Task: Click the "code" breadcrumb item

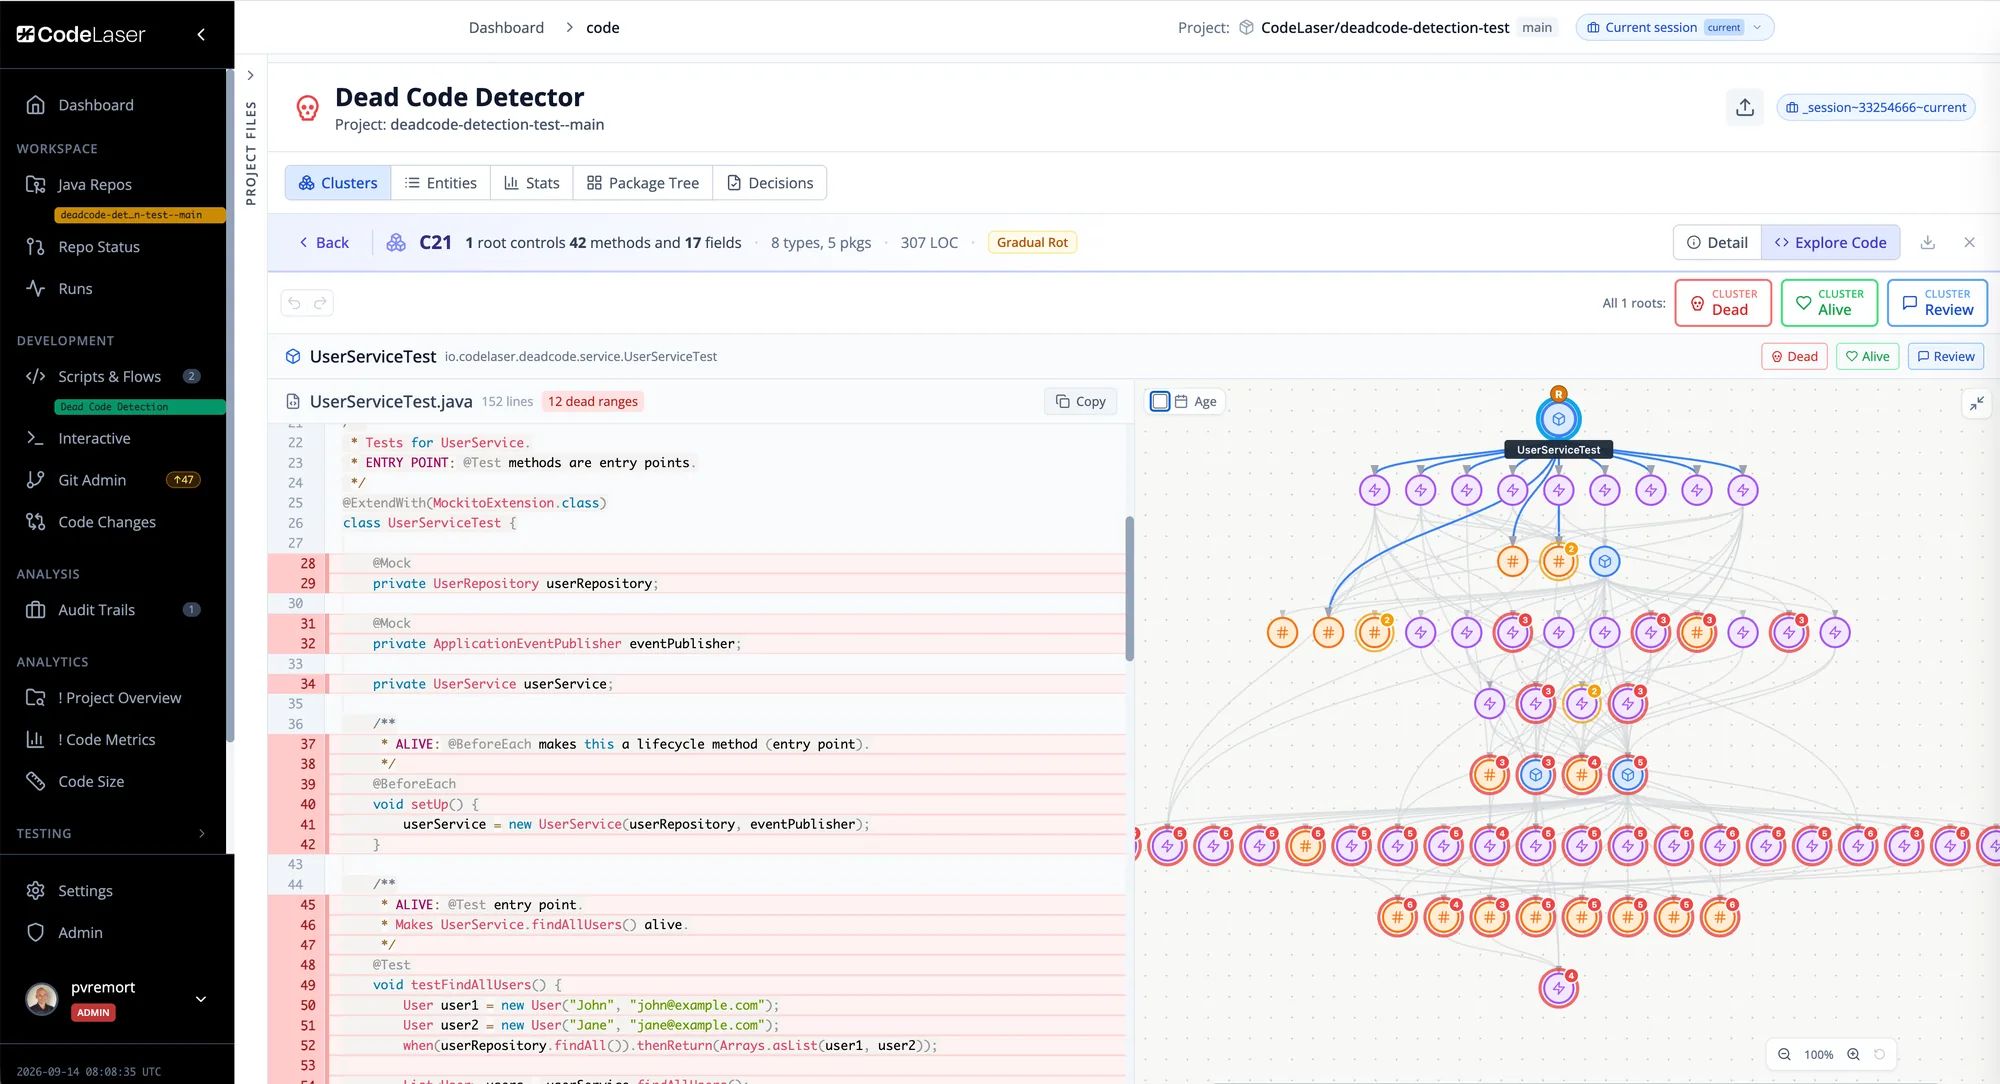Action: 603,28
